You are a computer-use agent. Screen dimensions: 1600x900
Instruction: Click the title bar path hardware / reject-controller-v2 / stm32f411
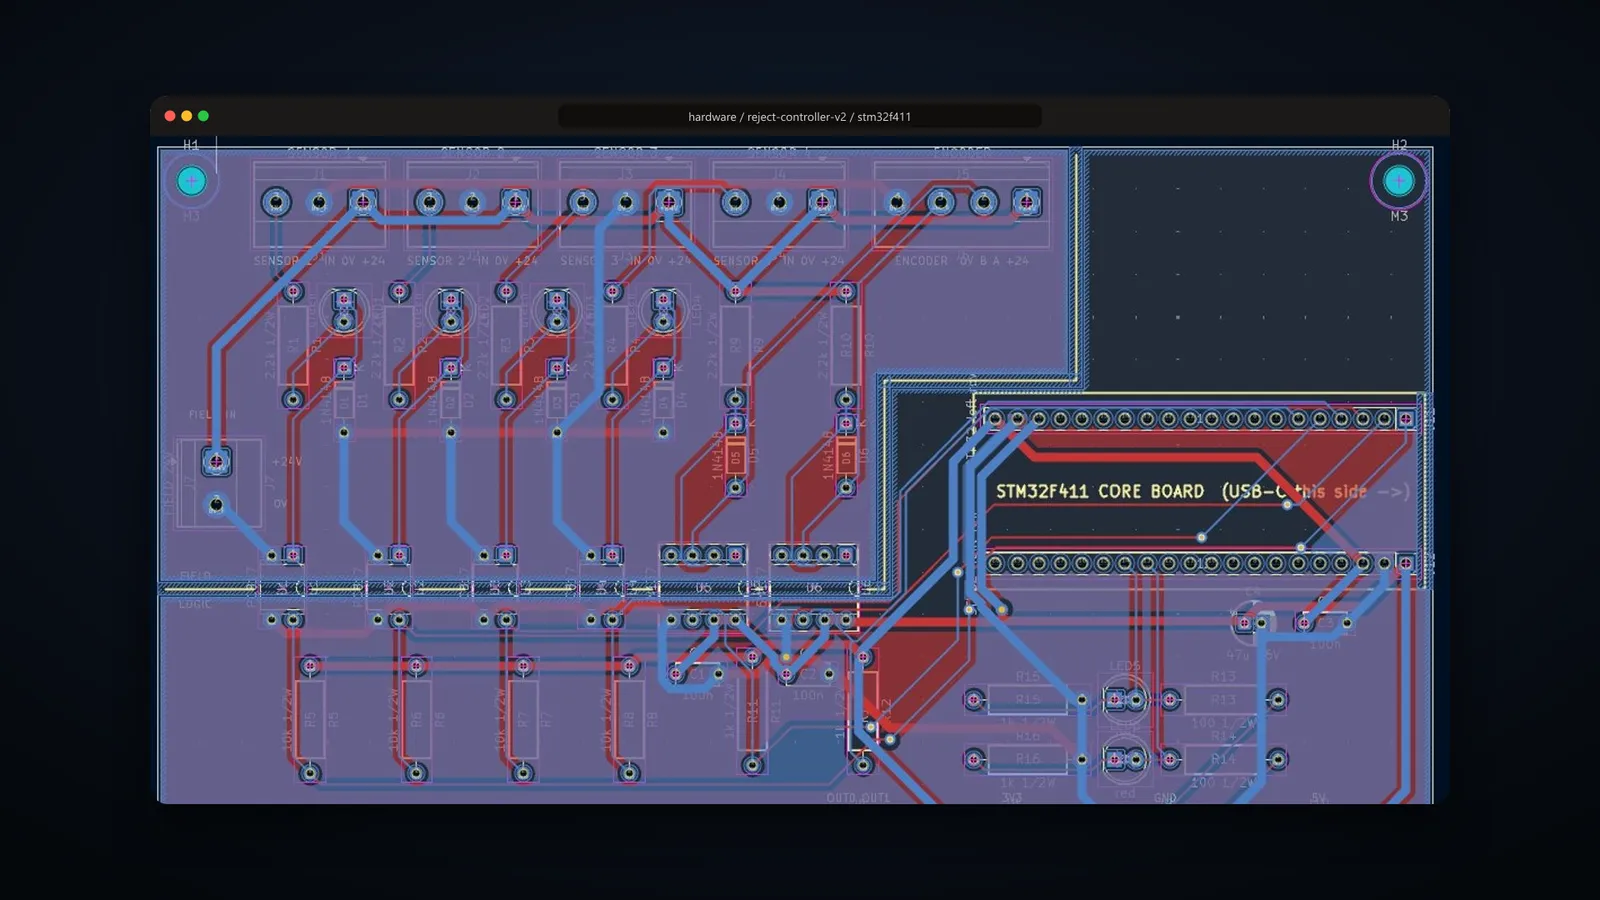[x=799, y=117]
